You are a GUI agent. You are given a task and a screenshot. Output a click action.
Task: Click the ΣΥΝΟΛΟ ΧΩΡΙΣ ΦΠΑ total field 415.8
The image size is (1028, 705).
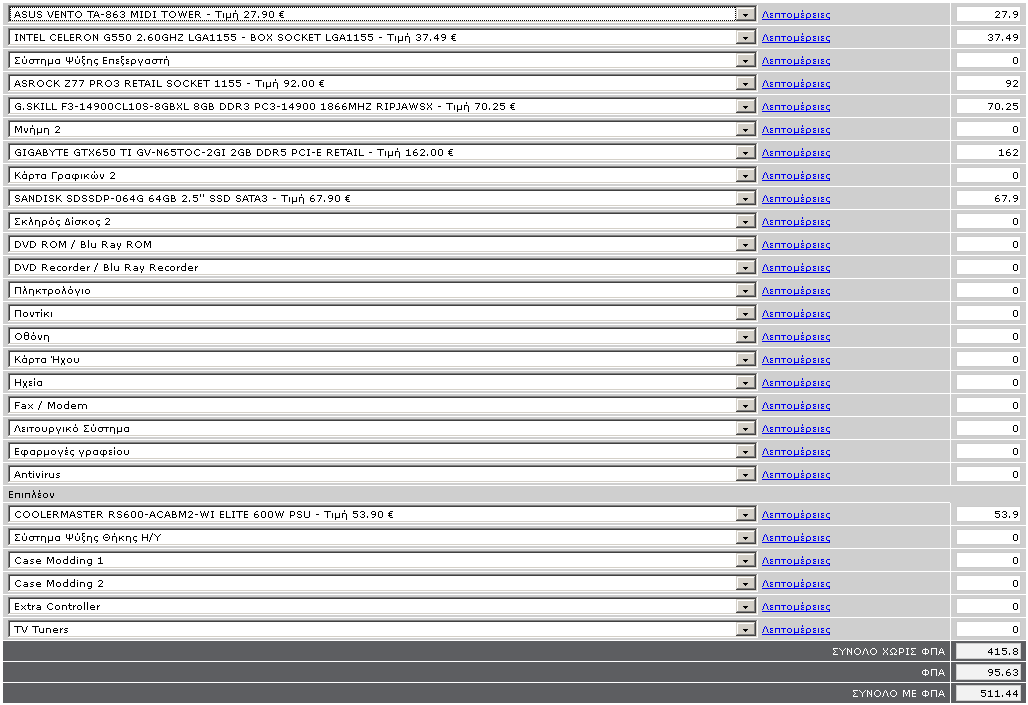pyautogui.click(x=988, y=651)
